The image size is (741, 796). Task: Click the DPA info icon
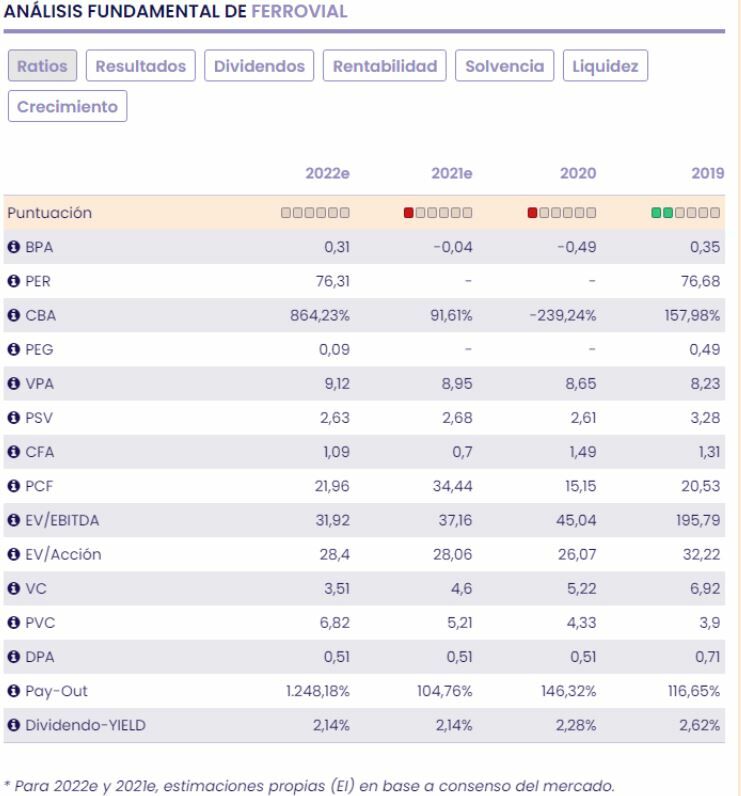[x=13, y=658]
